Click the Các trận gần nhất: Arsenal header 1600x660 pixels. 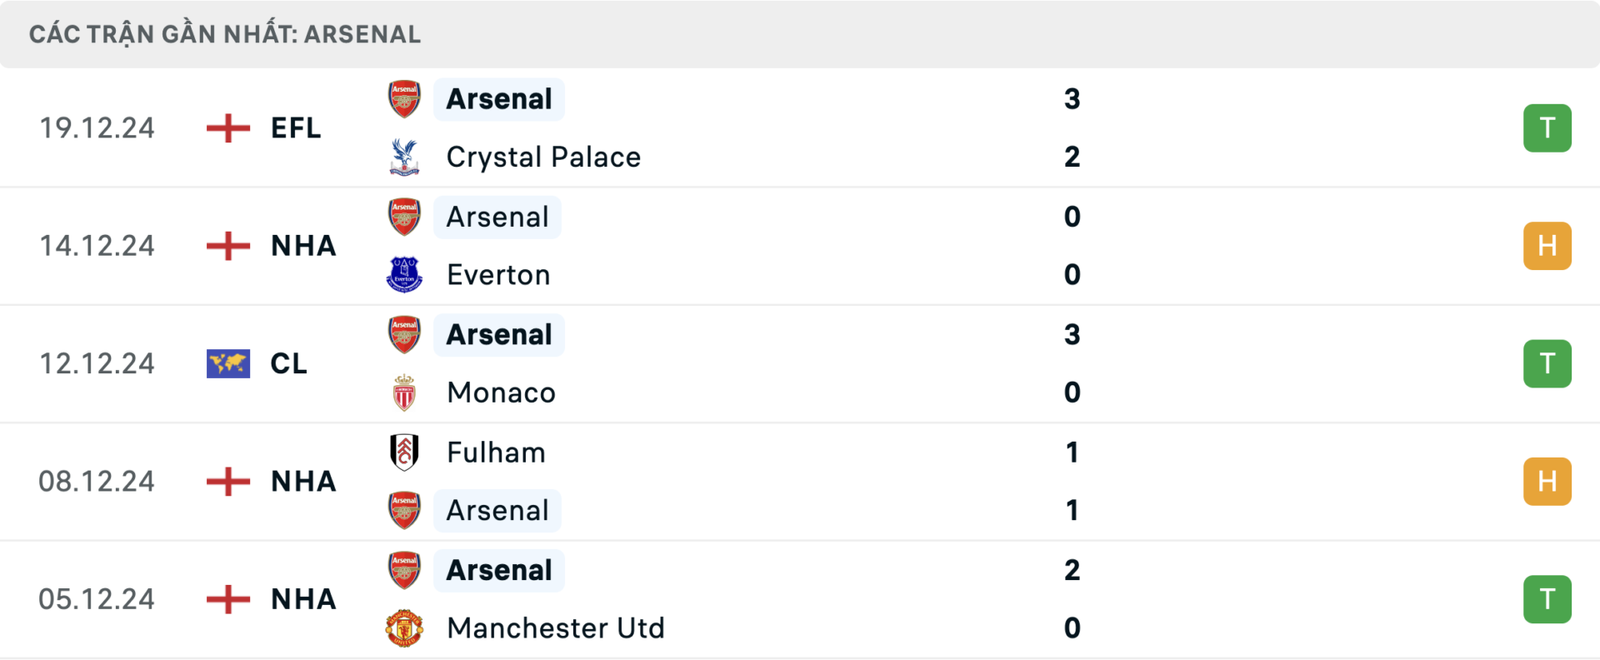225,34
